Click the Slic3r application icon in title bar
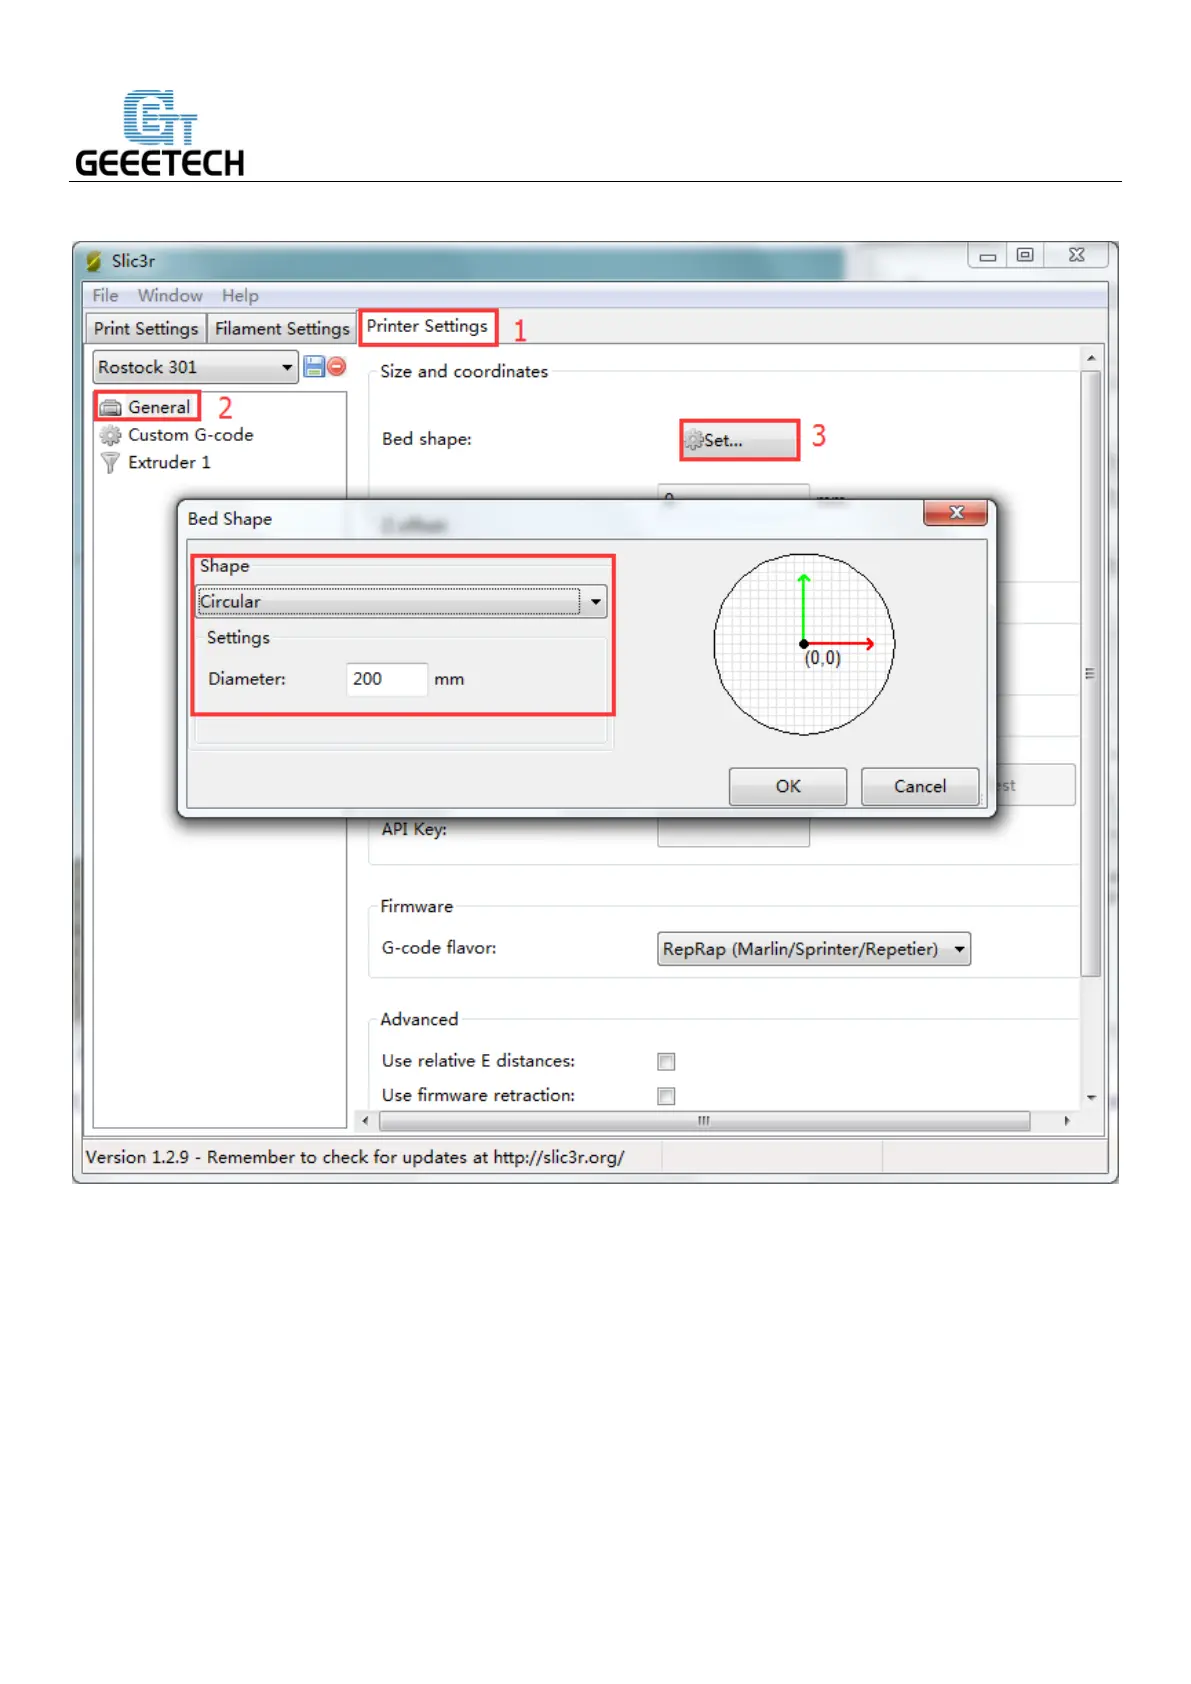Viewport: 1191px width, 1684px height. click(94, 261)
